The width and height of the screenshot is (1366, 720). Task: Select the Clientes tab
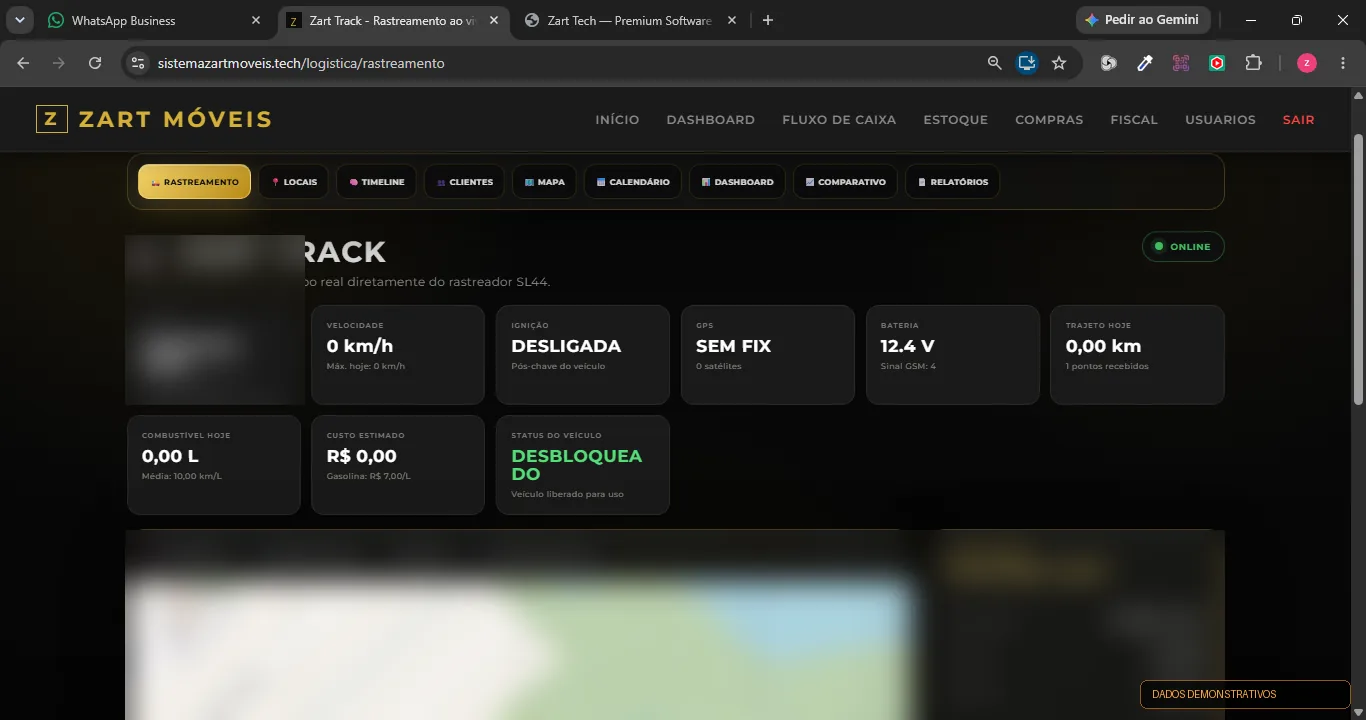coord(464,182)
